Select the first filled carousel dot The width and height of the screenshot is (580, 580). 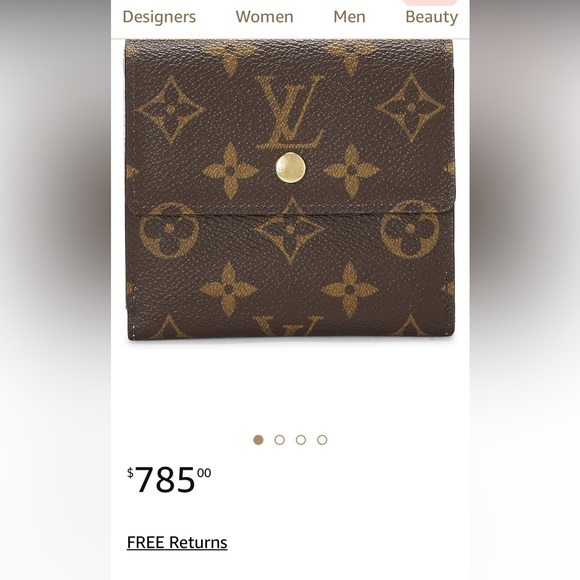258,440
